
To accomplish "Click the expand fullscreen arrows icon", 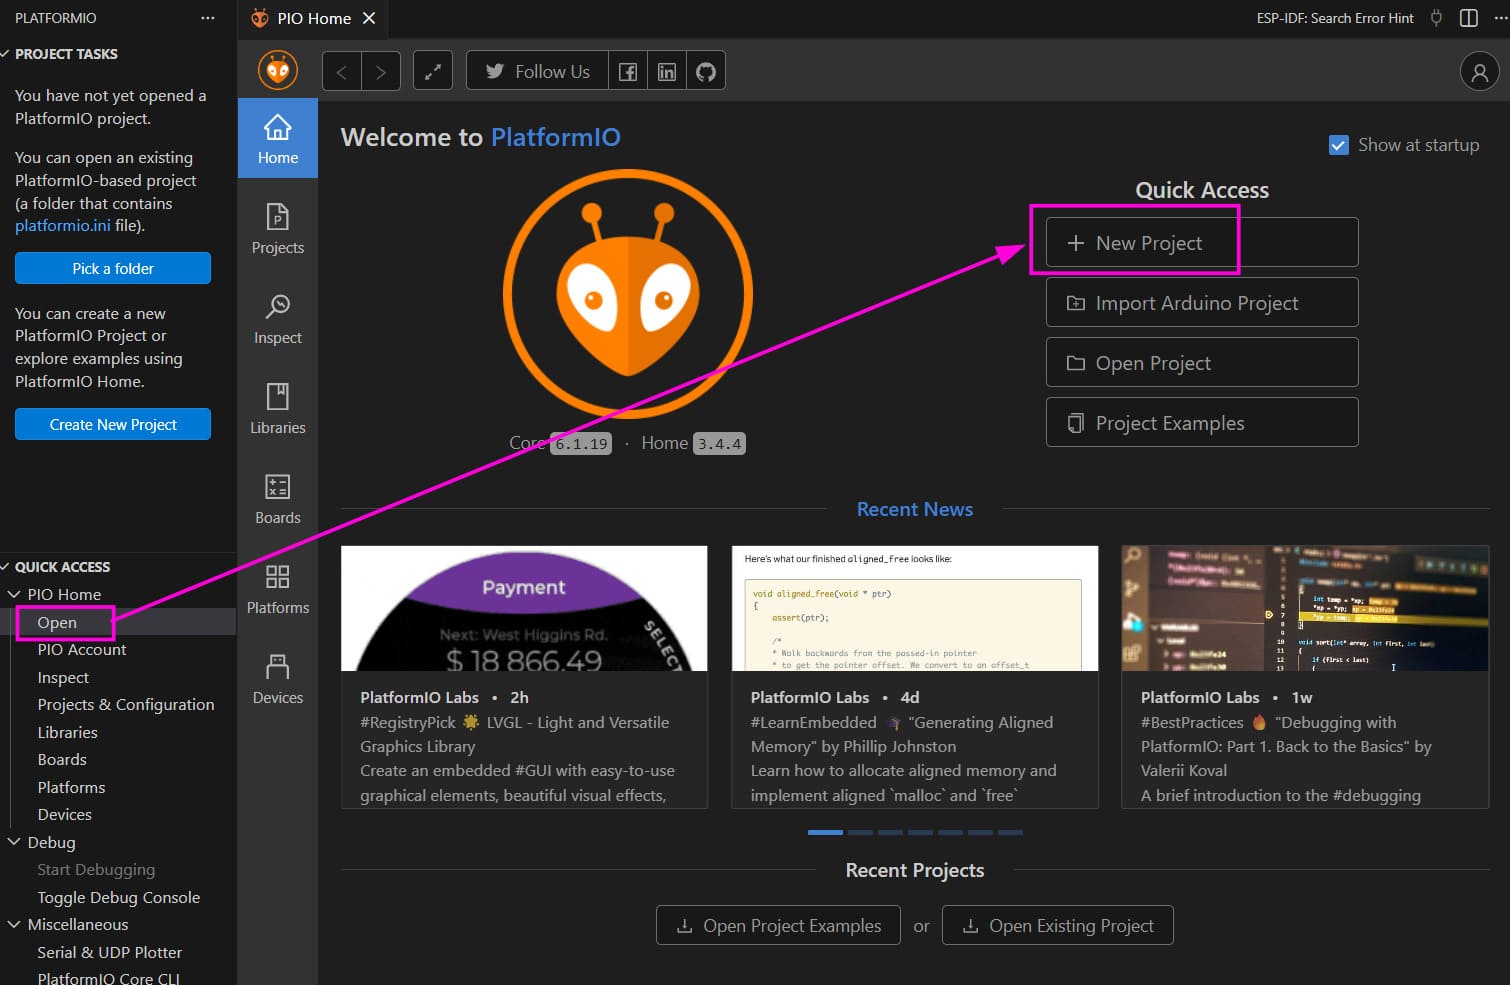I will tap(433, 71).
